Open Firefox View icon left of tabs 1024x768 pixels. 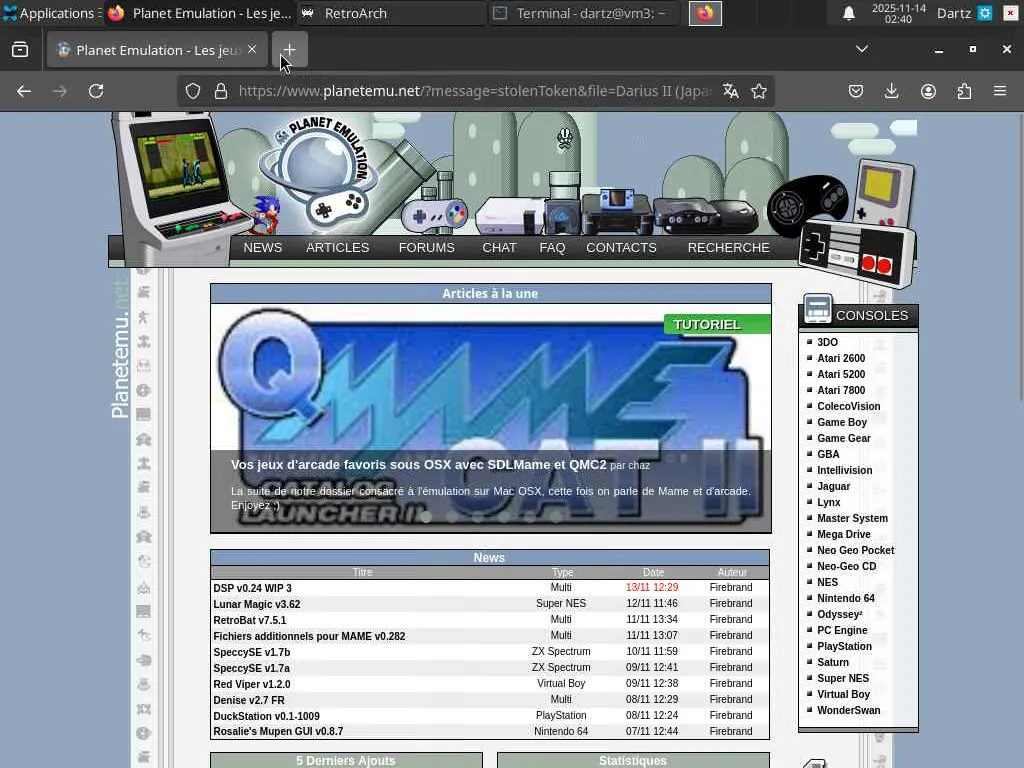click(x=20, y=50)
